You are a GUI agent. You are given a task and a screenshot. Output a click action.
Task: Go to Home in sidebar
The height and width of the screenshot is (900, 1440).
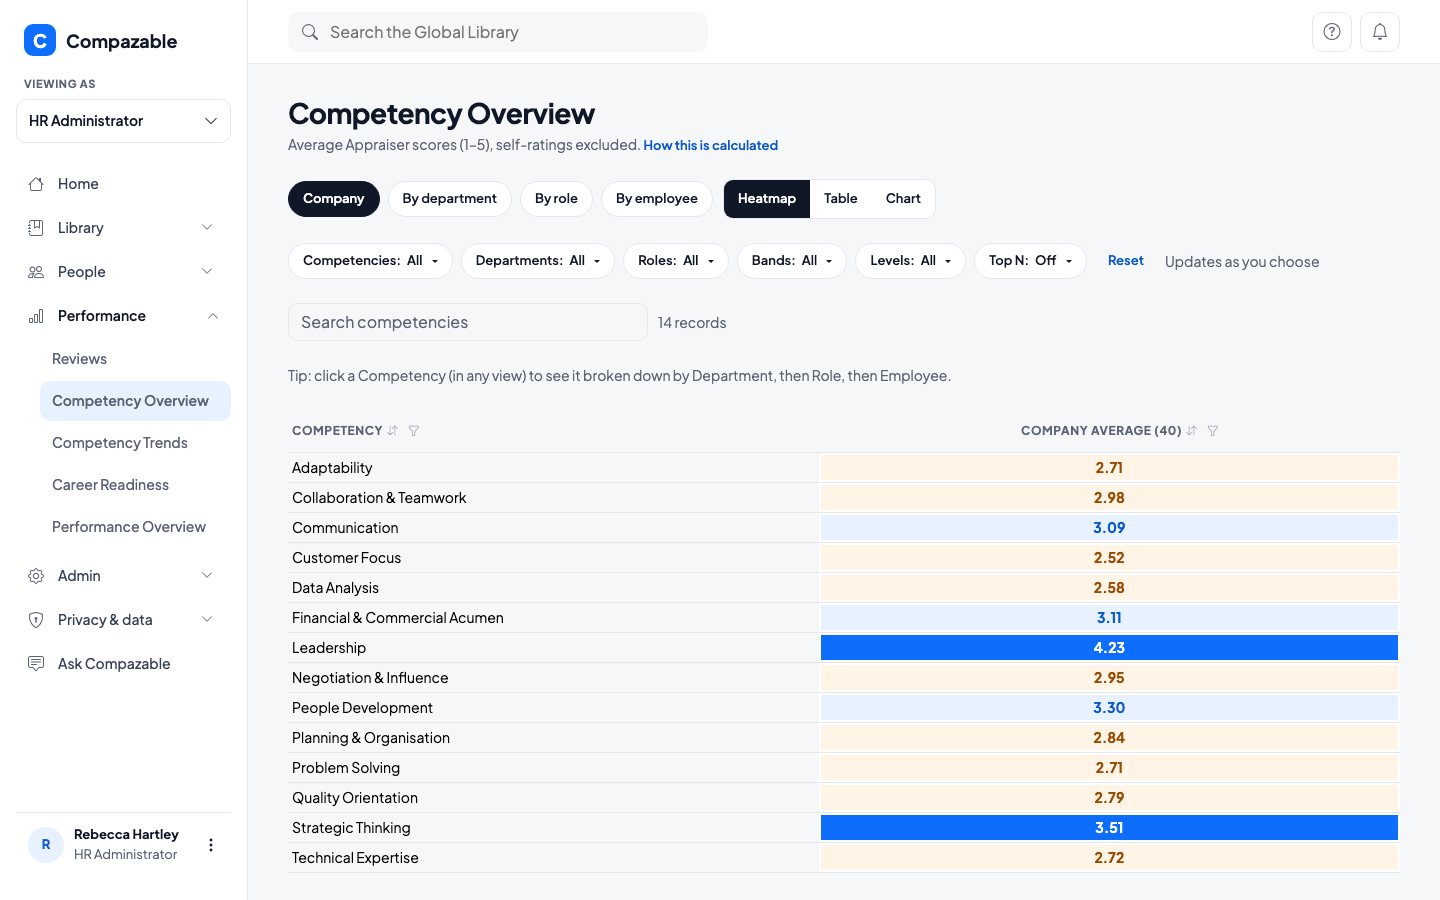123,184
